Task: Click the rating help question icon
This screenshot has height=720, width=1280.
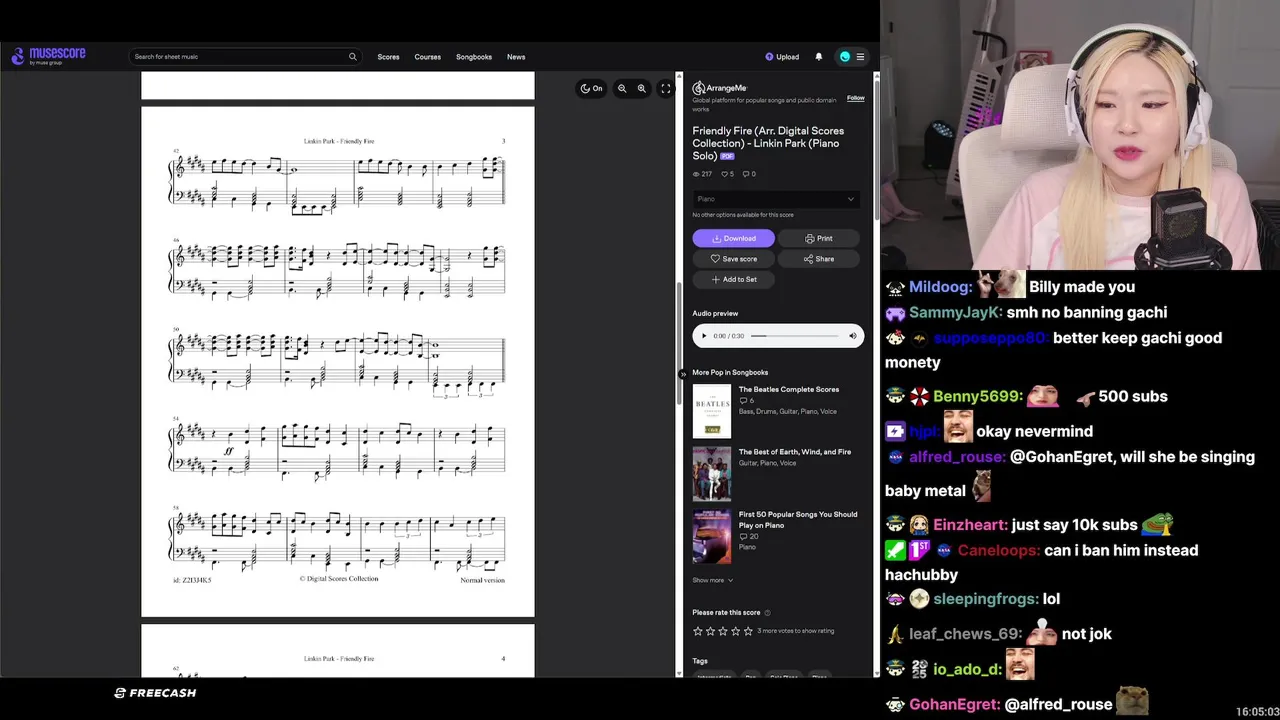Action: pos(767,612)
